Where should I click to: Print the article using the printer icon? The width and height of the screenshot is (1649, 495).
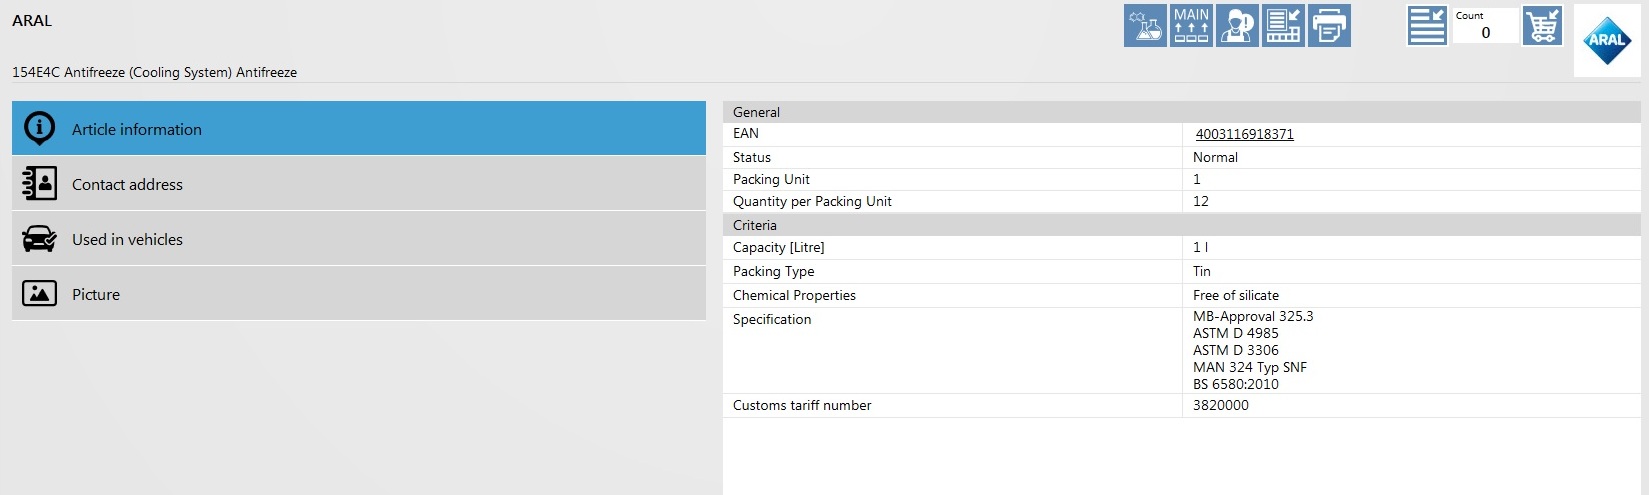pos(1329,26)
